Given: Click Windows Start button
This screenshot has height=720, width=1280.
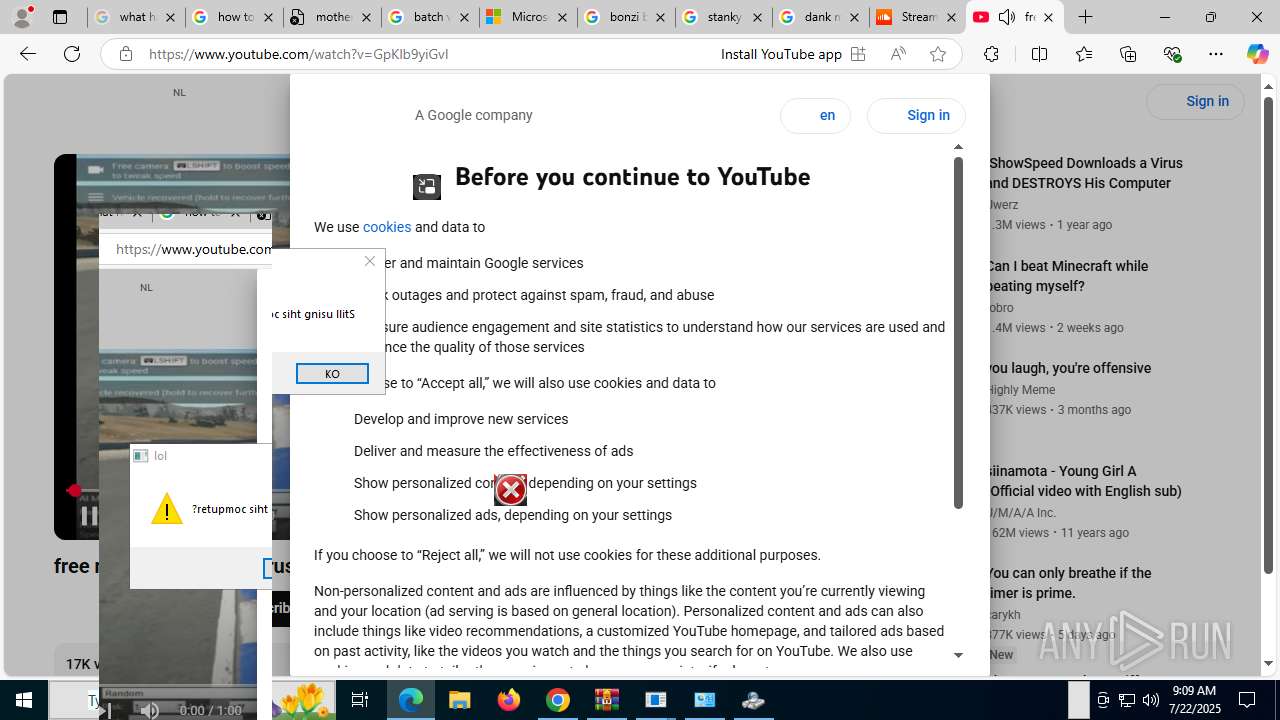Looking at the screenshot, I should [24, 700].
